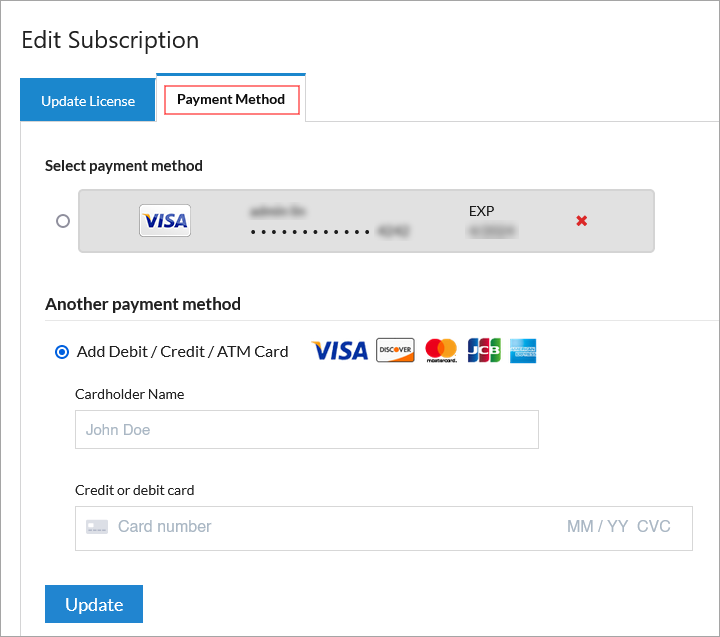The height and width of the screenshot is (637, 720).
Task: Focus the Cardholder Name input field
Action: pos(306,429)
